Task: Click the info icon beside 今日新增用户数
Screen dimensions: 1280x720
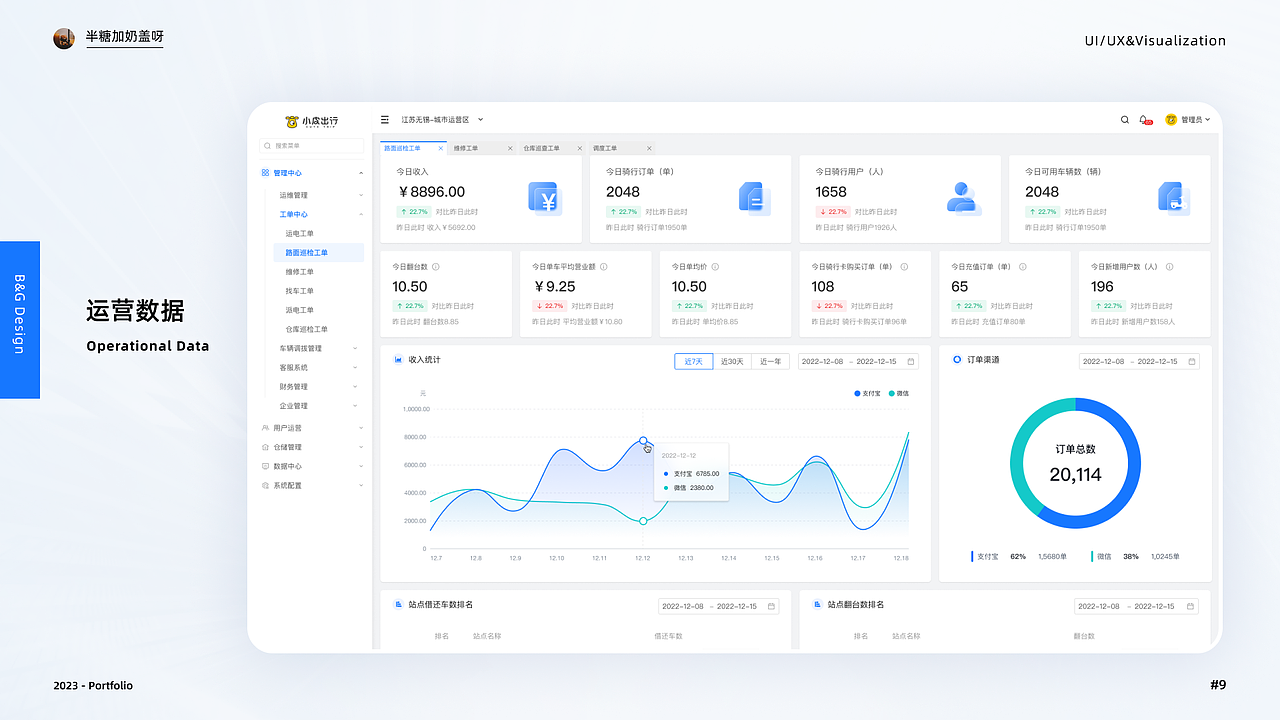Action: point(1169,267)
